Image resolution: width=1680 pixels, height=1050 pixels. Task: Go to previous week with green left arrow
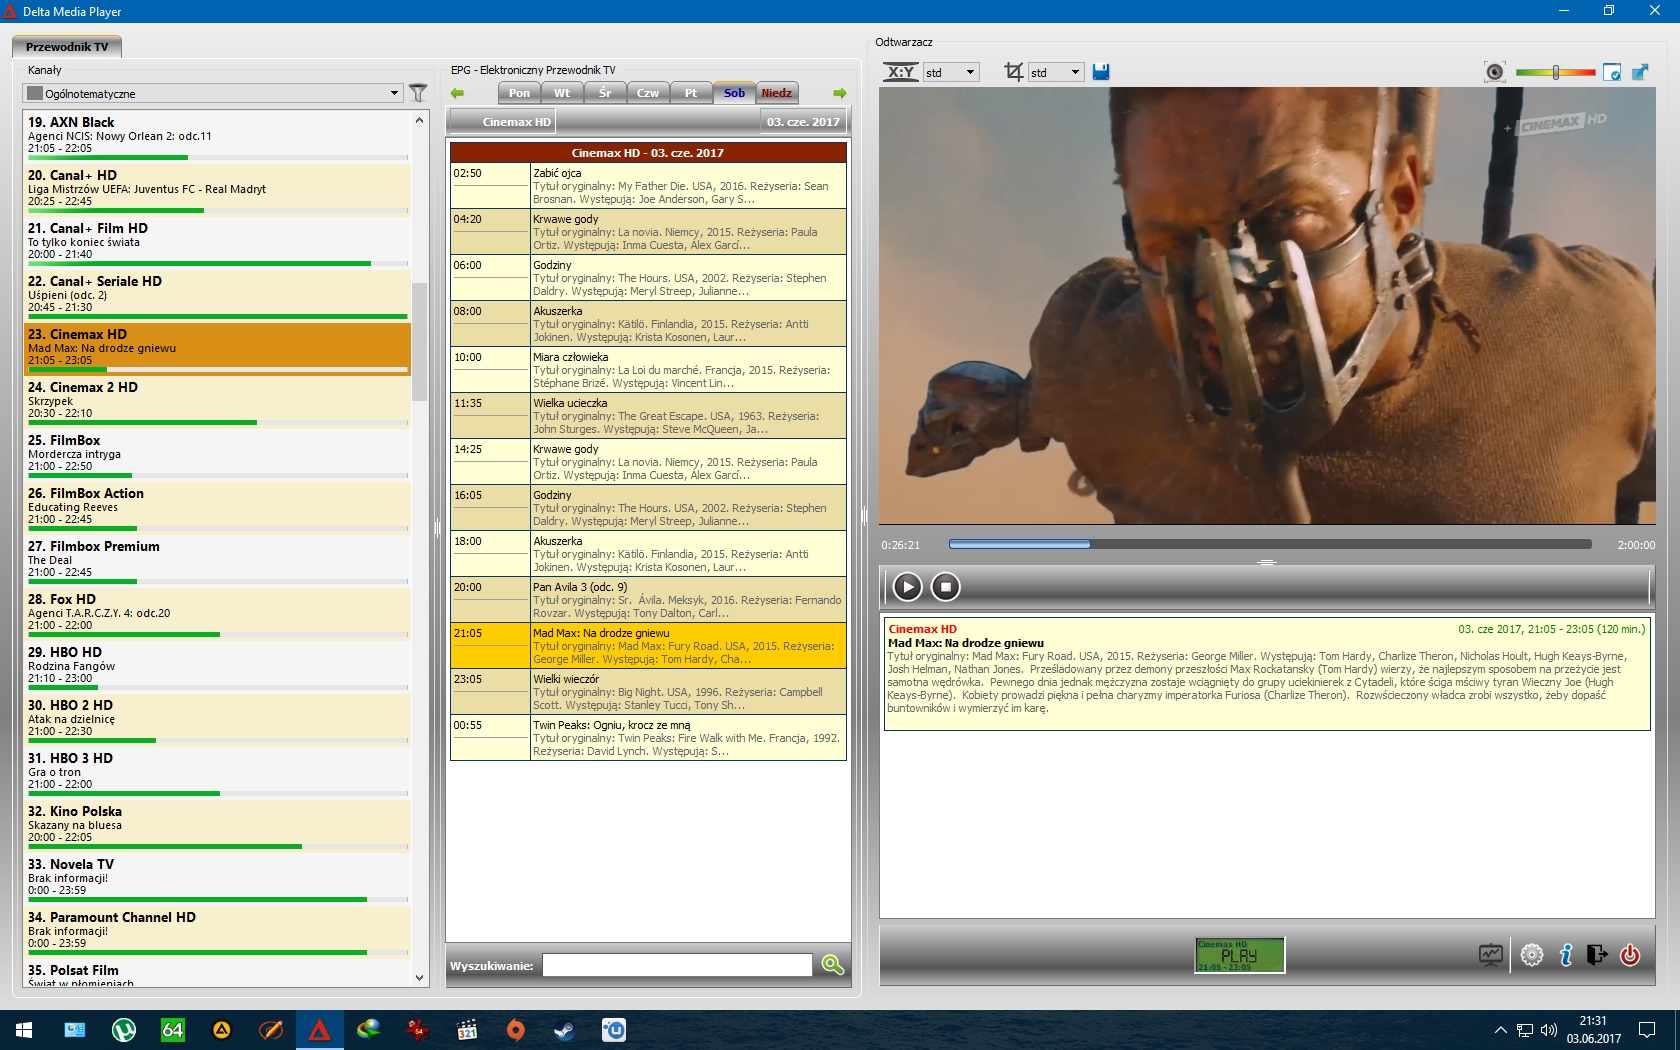coord(458,93)
